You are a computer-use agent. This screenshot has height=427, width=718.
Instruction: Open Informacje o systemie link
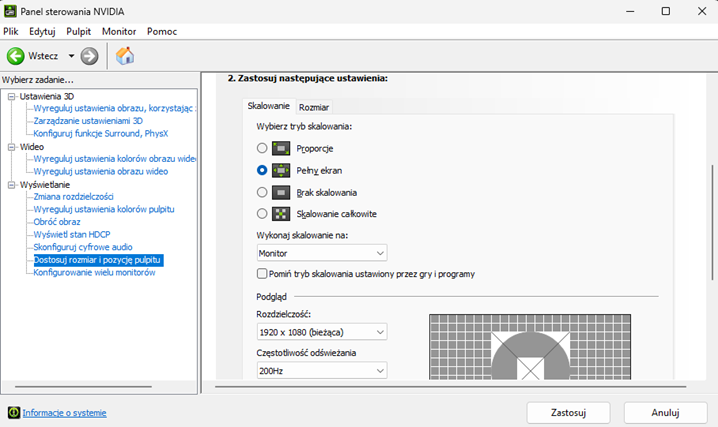pos(64,413)
